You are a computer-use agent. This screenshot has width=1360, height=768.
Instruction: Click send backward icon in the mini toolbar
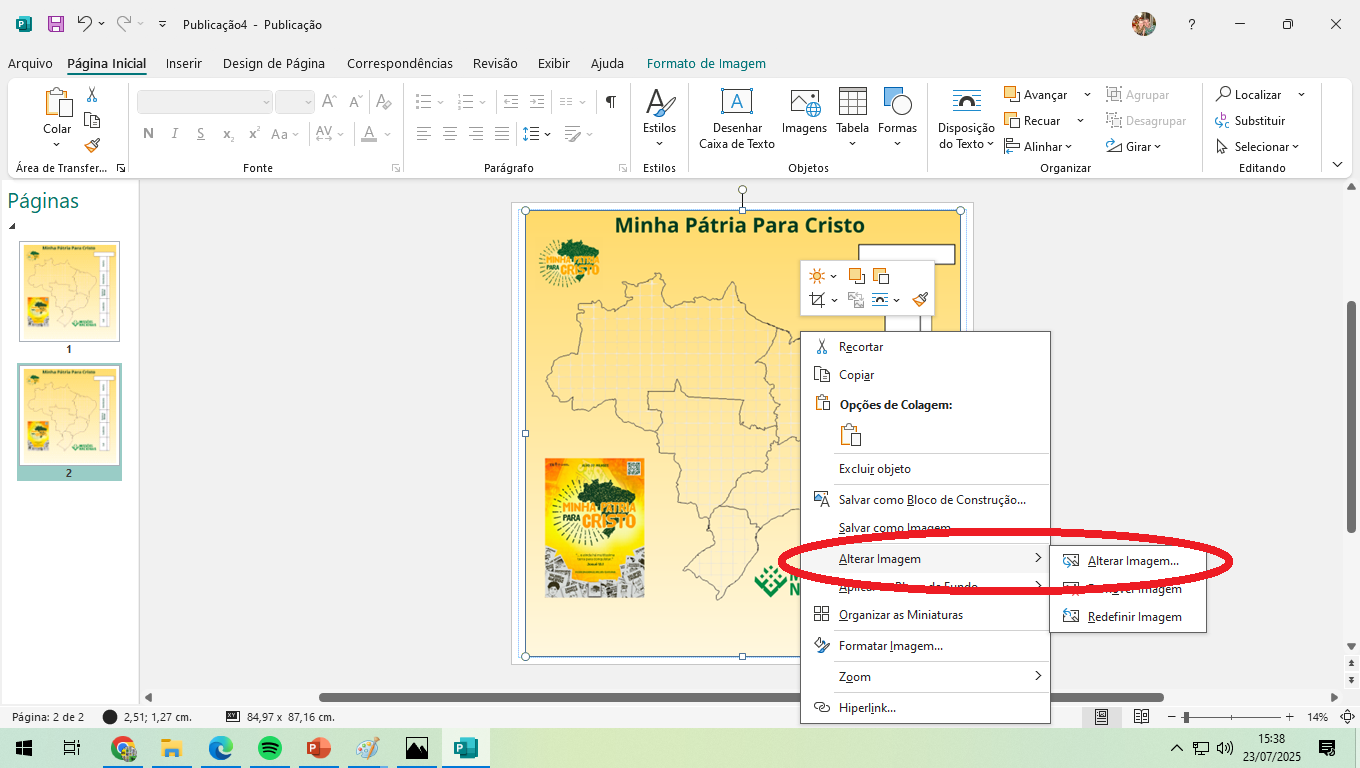pyautogui.click(x=880, y=276)
